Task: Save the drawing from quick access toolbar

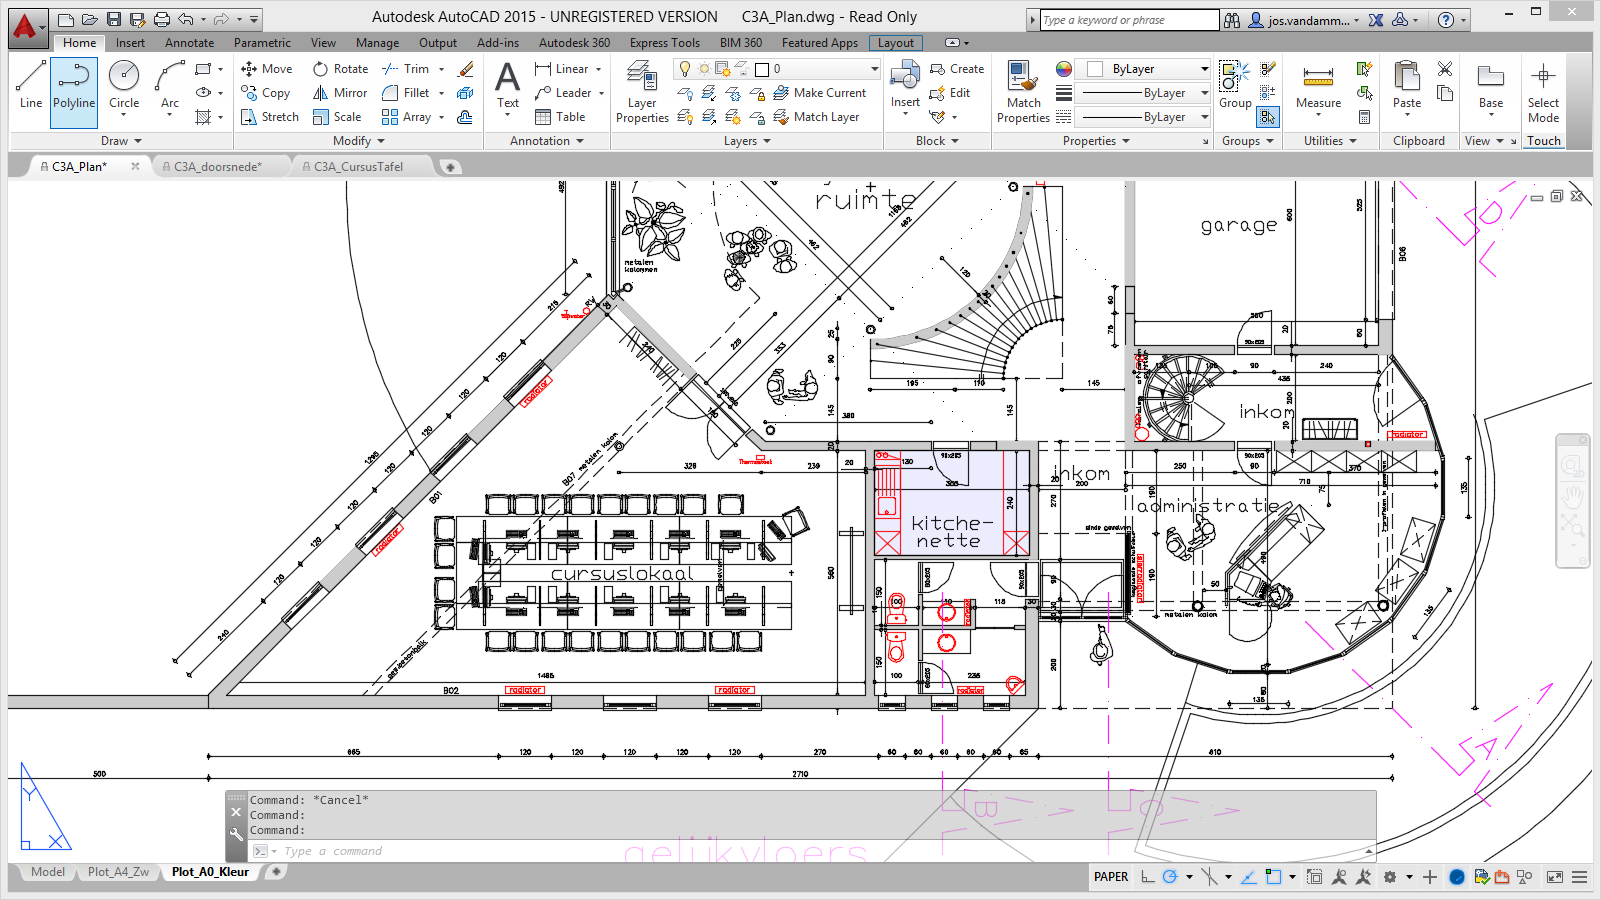Action: coord(114,19)
